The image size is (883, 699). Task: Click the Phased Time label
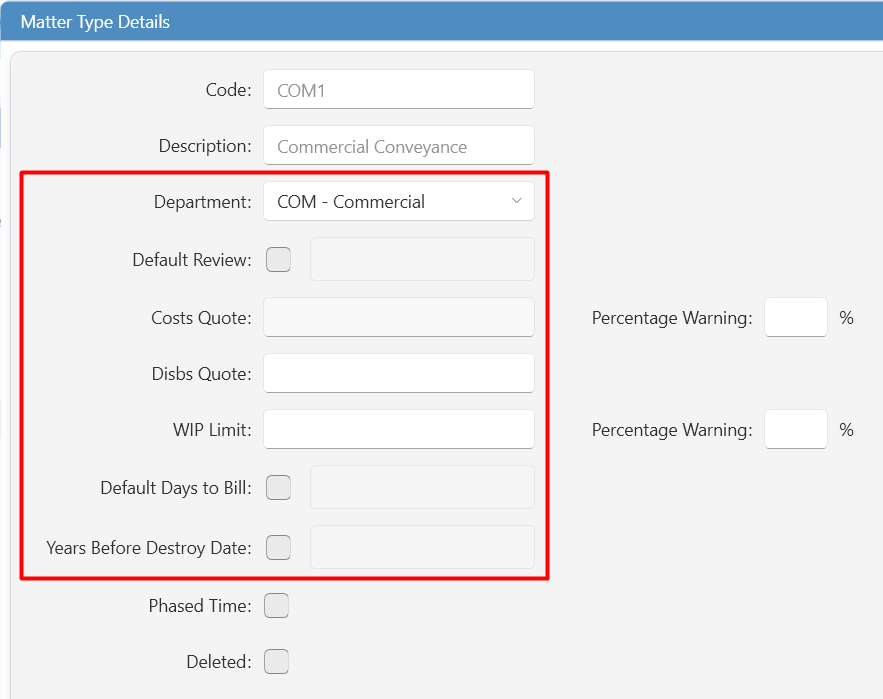coord(200,605)
